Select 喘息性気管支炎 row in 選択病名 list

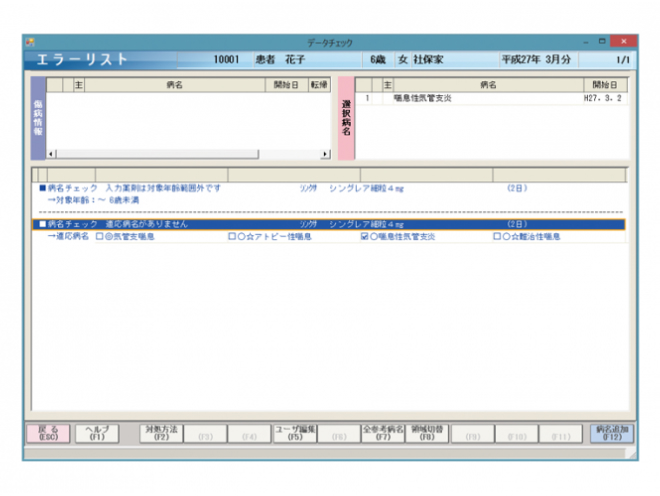[492, 98]
